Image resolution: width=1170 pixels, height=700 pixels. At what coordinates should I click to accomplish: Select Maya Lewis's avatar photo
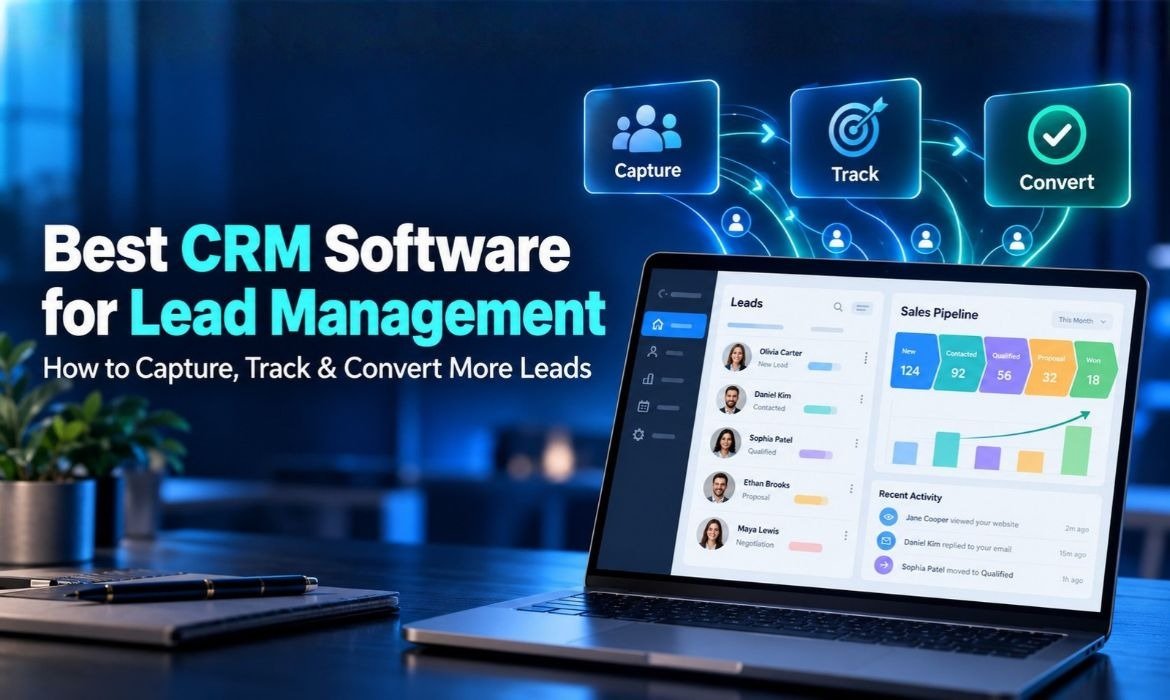pos(713,534)
